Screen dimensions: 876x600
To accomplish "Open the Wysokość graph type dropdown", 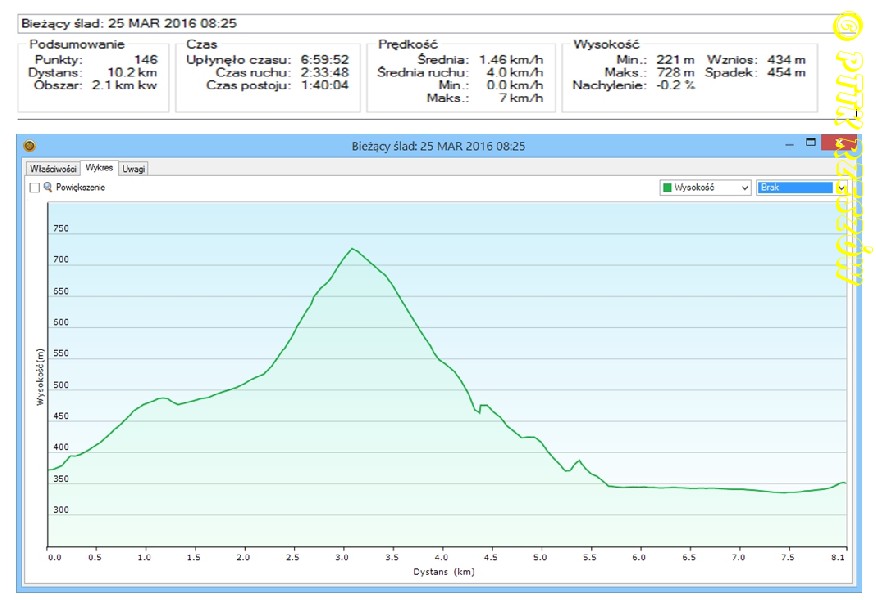I will click(705, 187).
